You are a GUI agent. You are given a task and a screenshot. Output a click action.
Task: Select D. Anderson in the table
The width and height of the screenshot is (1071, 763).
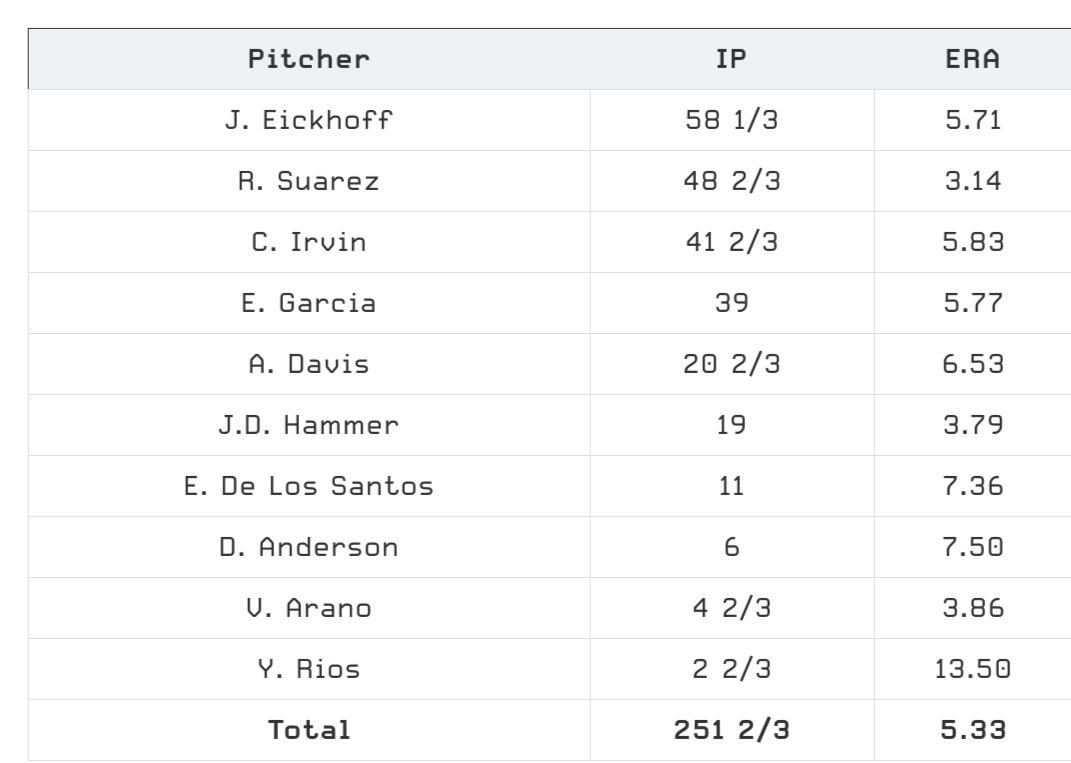pos(309,547)
